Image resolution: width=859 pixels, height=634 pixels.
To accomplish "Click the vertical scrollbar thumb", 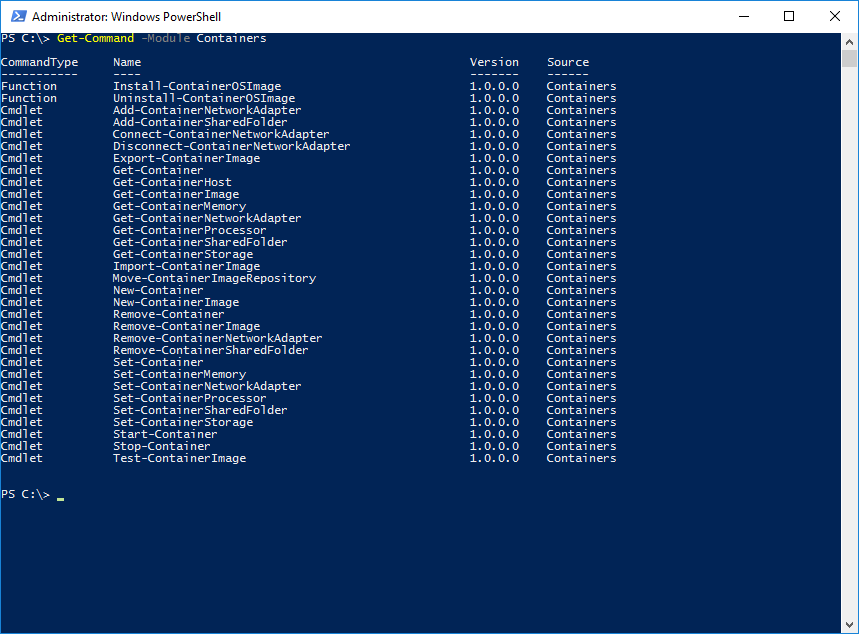I will pos(849,59).
